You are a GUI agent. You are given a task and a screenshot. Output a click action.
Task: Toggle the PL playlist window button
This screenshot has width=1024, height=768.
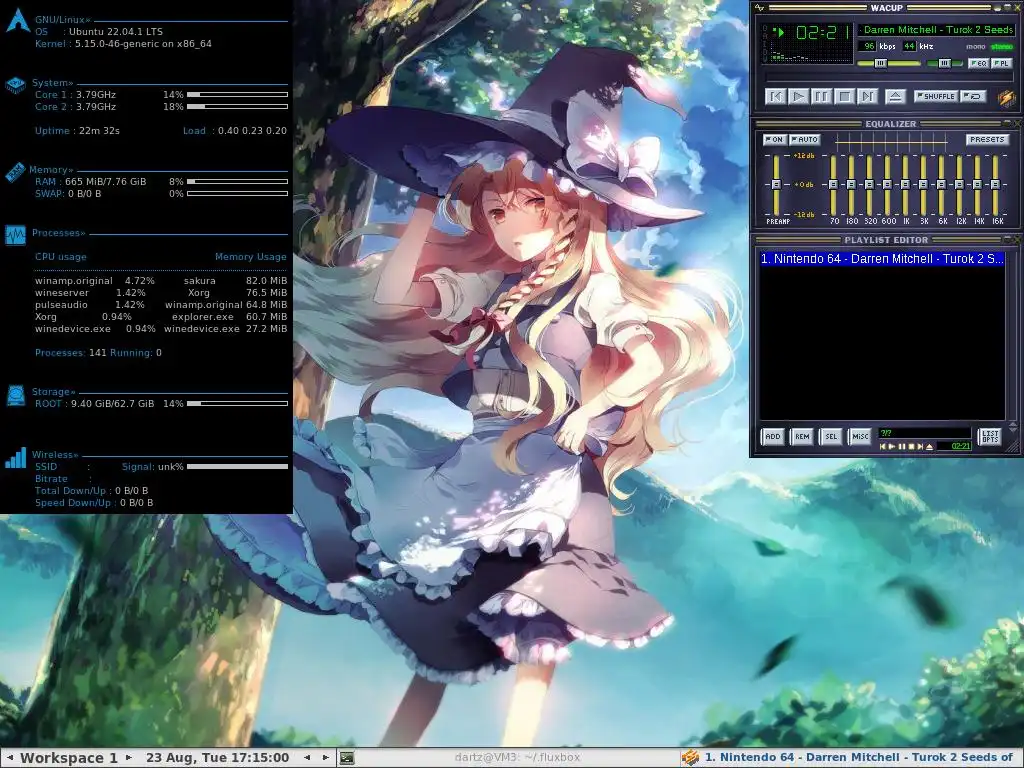coord(1001,63)
